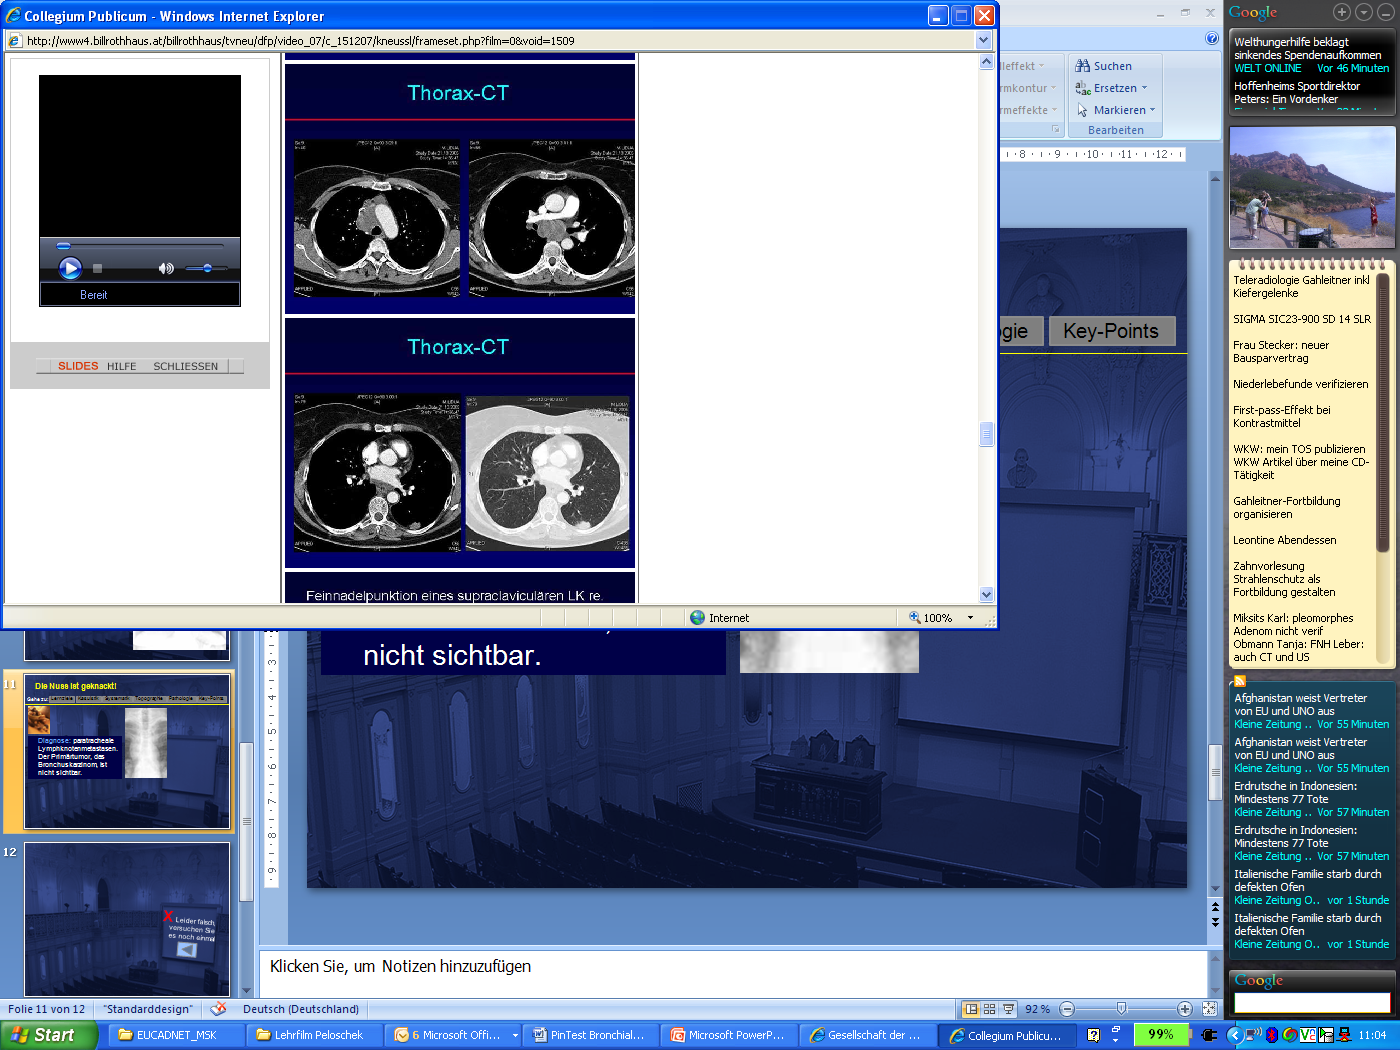Switch to Normal view in PowerPoint status bar
Viewport: 1400px width, 1050px height.
970,1009
